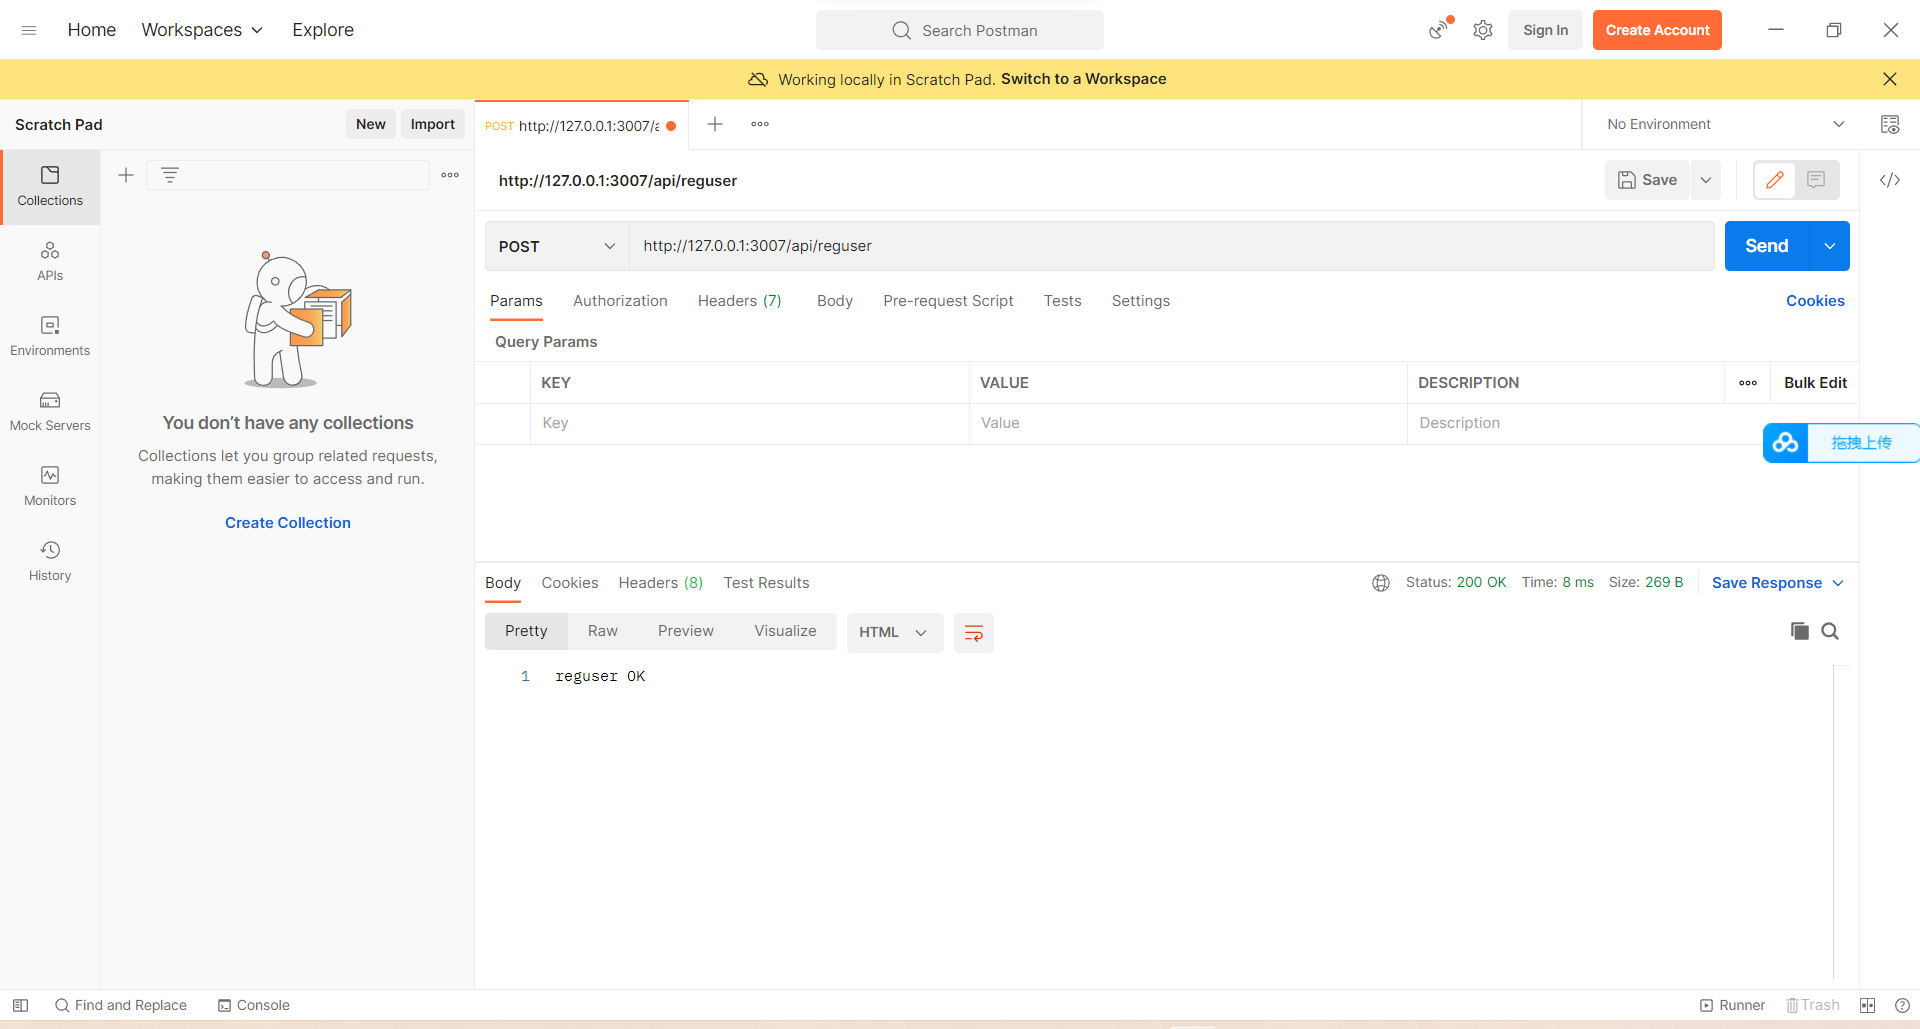Open the HTTP method POST dropdown
This screenshot has width=1920, height=1029.
click(x=557, y=246)
